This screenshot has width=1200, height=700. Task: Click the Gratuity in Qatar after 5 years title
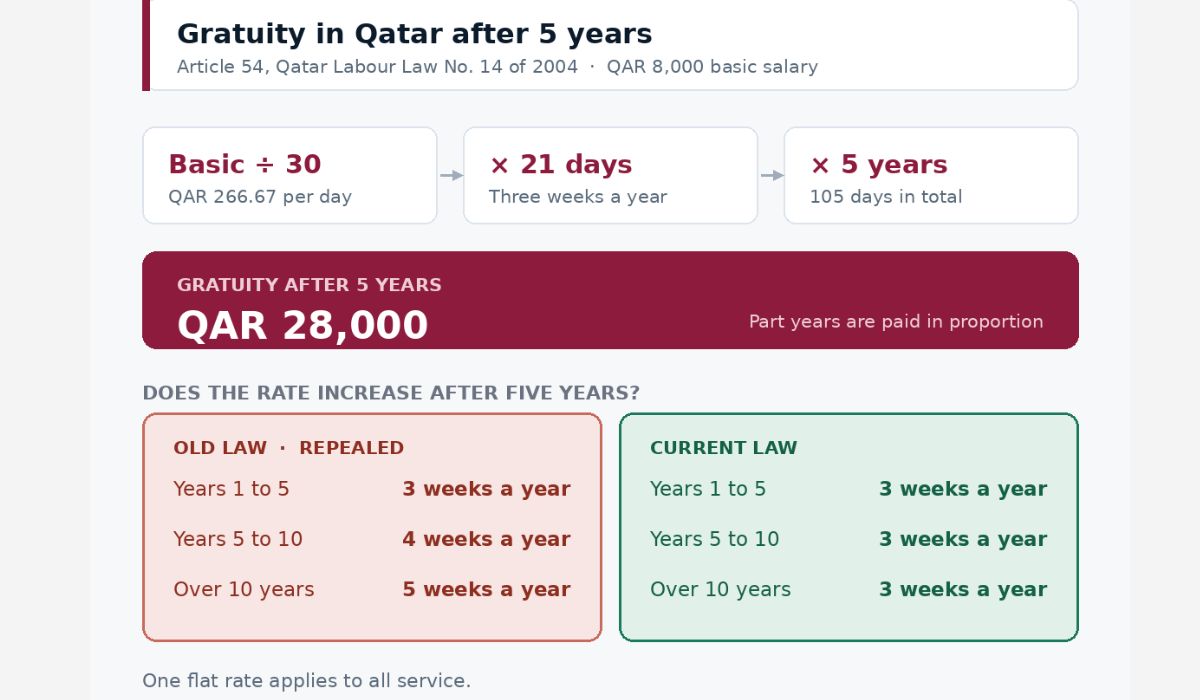[x=414, y=34]
